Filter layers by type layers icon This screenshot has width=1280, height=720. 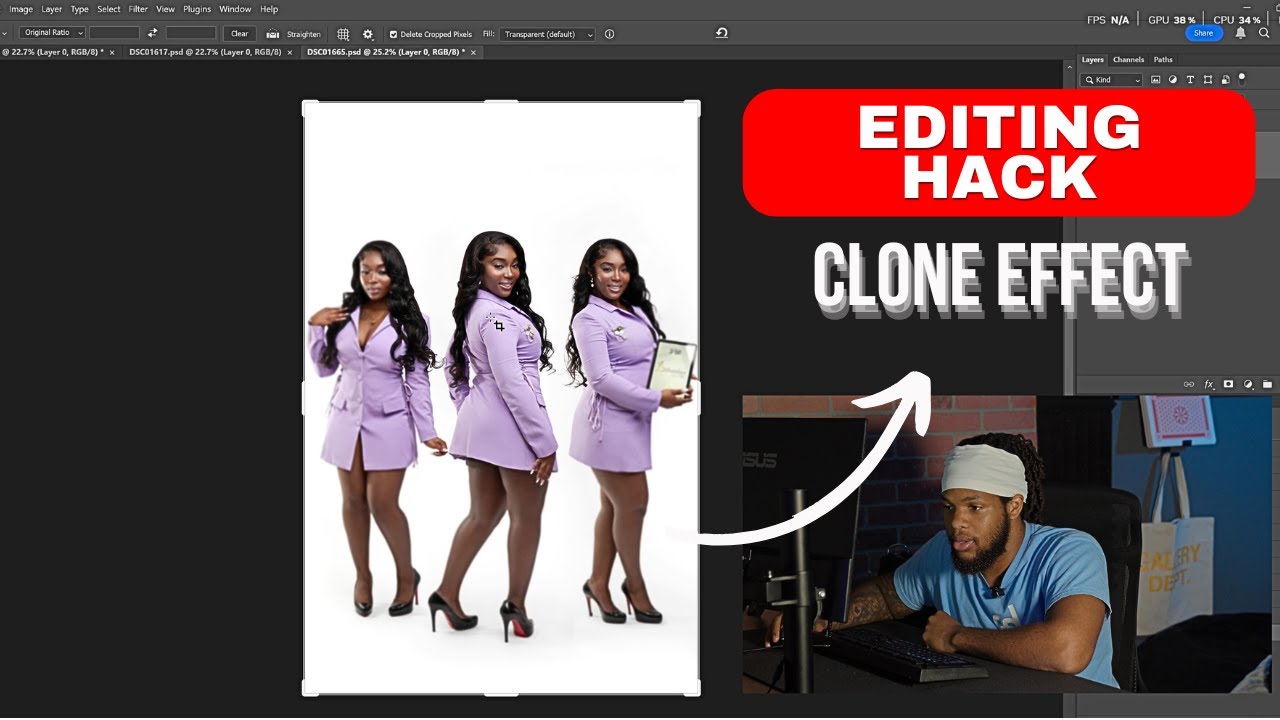1190,80
